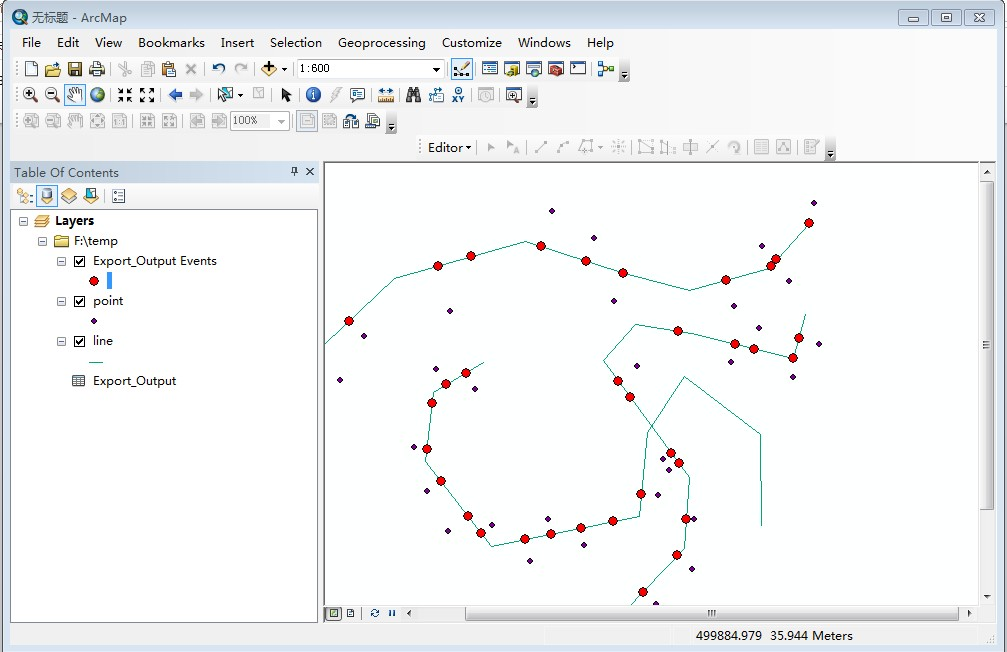Select the Zoom Out magnifier tool
Image resolution: width=1007 pixels, height=652 pixels.
point(52,95)
